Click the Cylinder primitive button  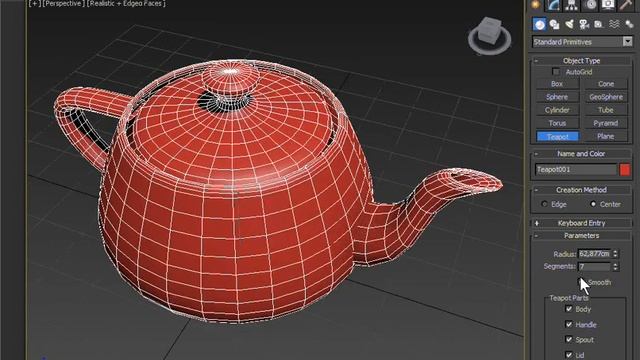click(x=557, y=110)
